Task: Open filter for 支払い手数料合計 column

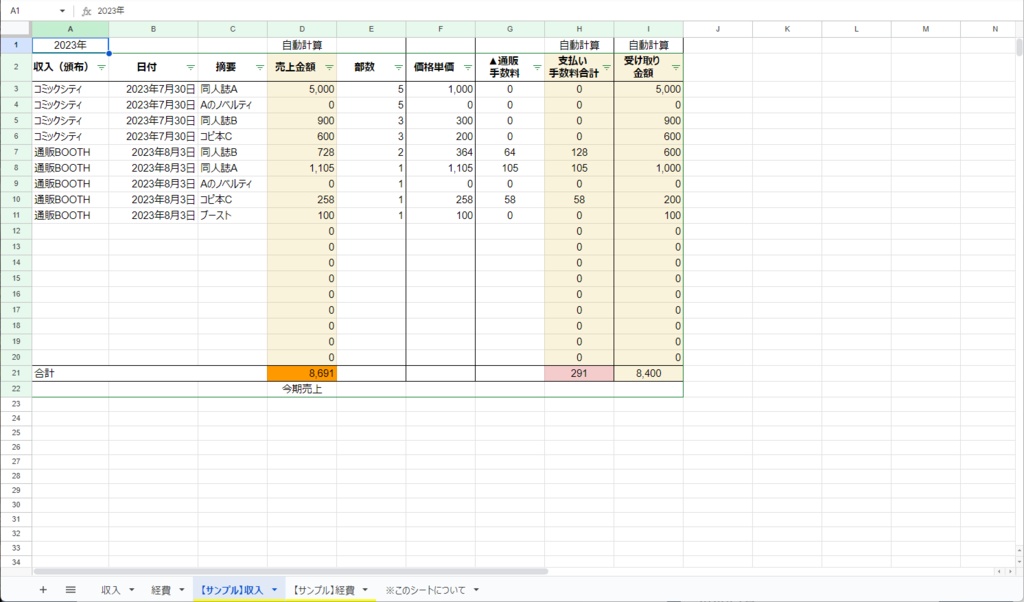Action: tap(606, 67)
